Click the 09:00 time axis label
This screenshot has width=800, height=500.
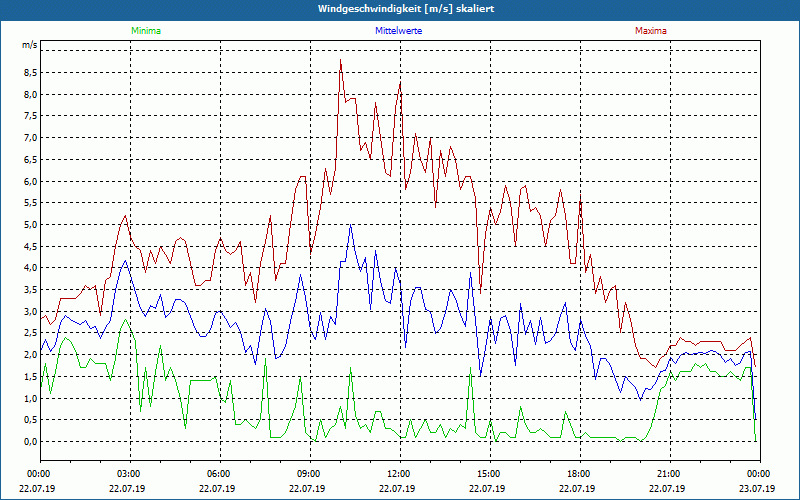308,474
